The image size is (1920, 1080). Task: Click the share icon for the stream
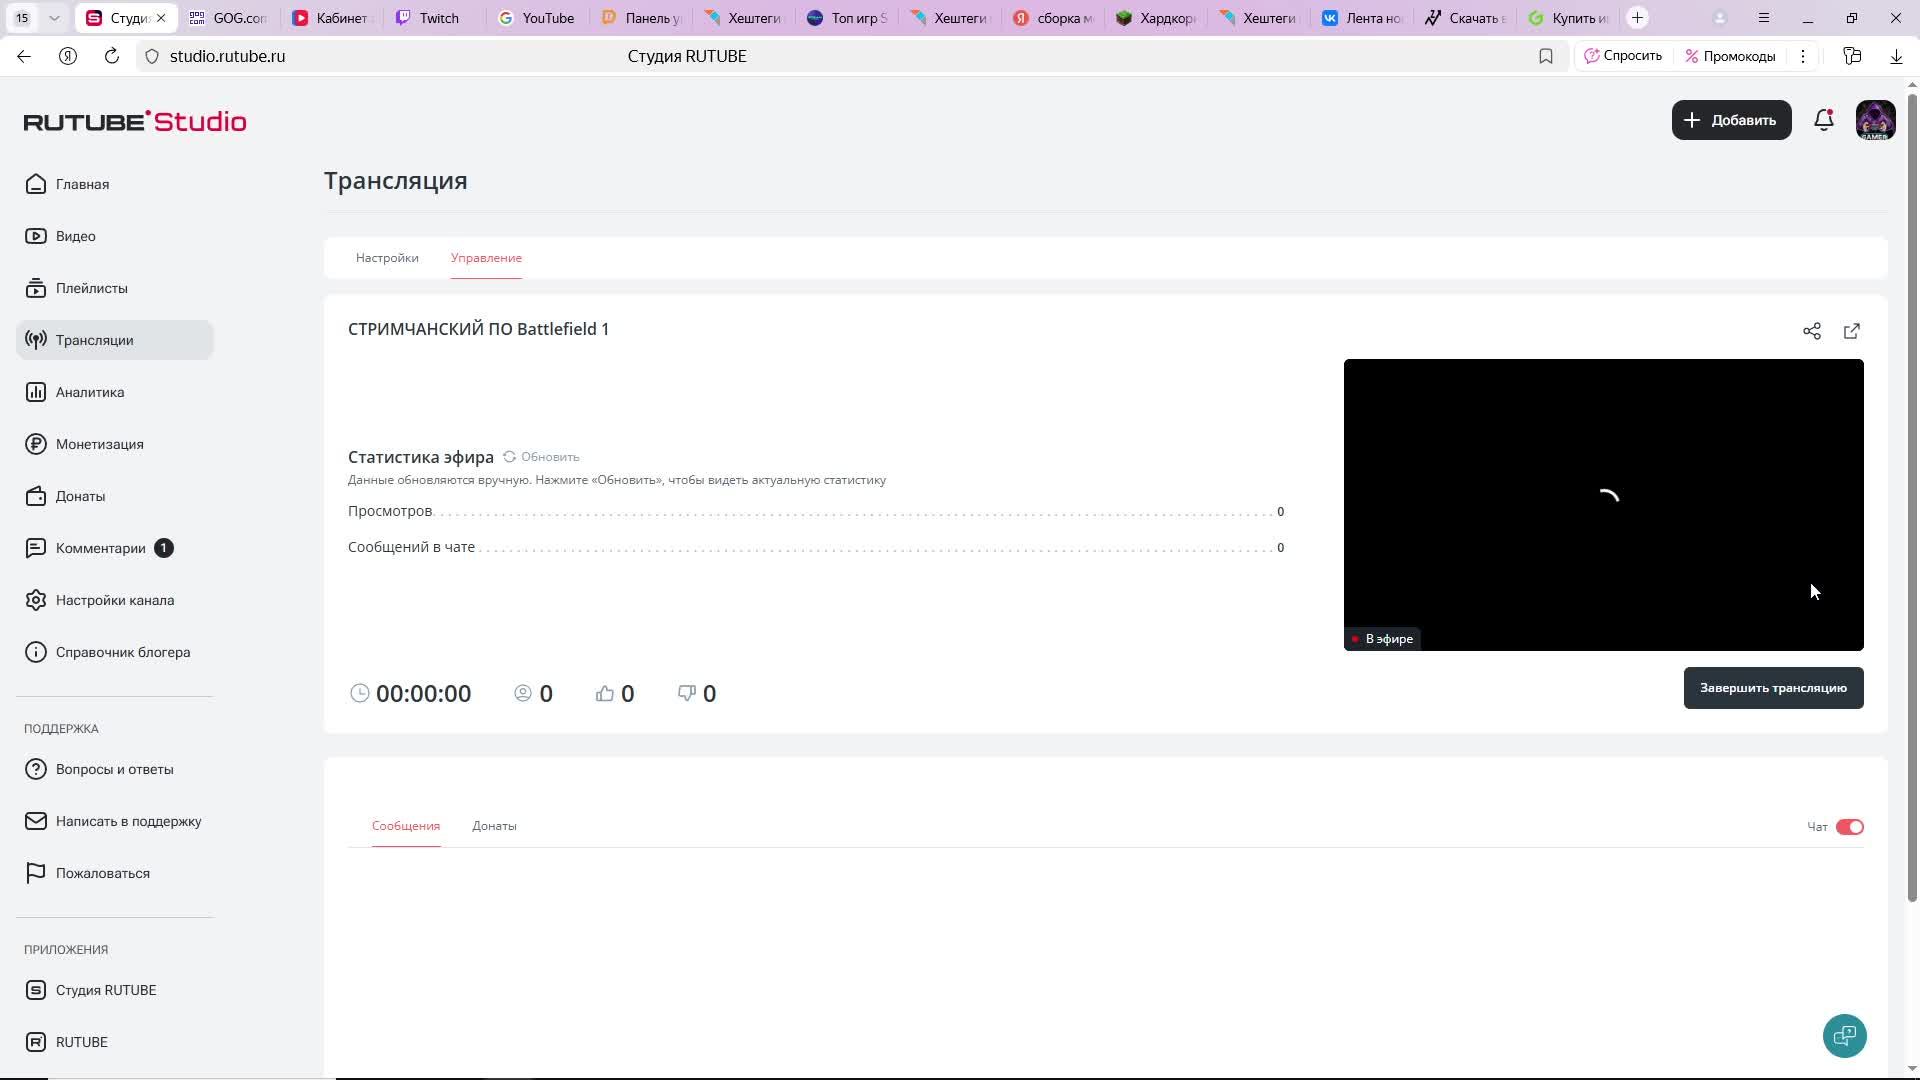point(1811,331)
